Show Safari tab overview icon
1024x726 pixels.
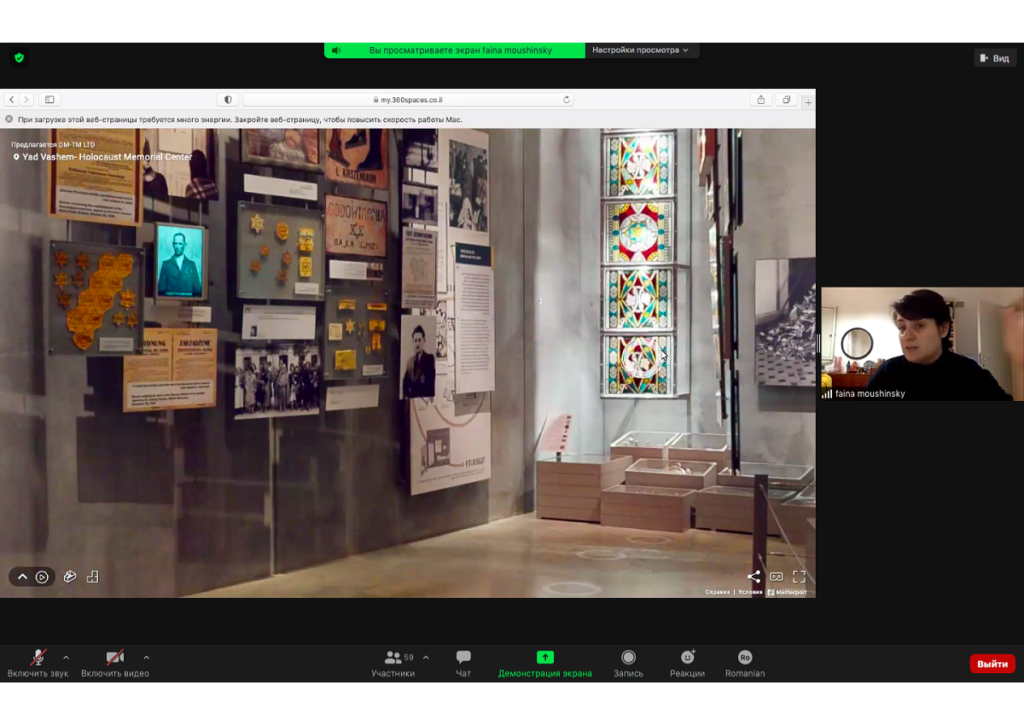(x=786, y=100)
